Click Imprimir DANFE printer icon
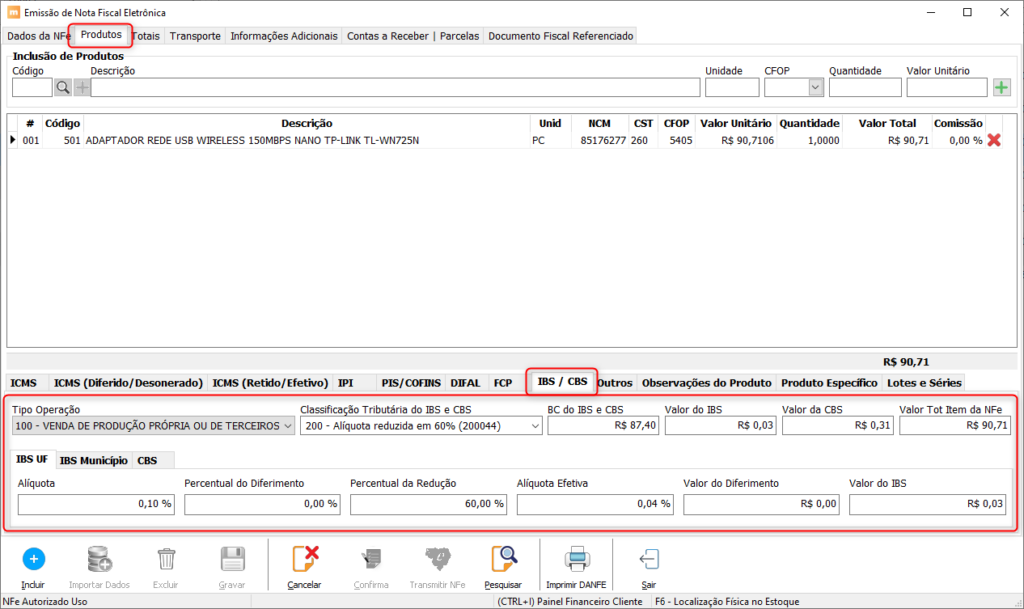1024x609 pixels. [x=575, y=559]
